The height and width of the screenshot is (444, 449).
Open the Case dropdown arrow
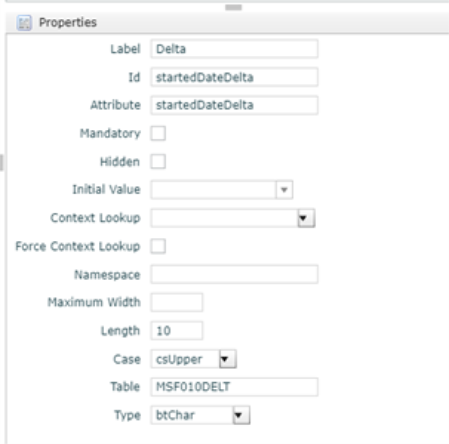[x=228, y=359]
